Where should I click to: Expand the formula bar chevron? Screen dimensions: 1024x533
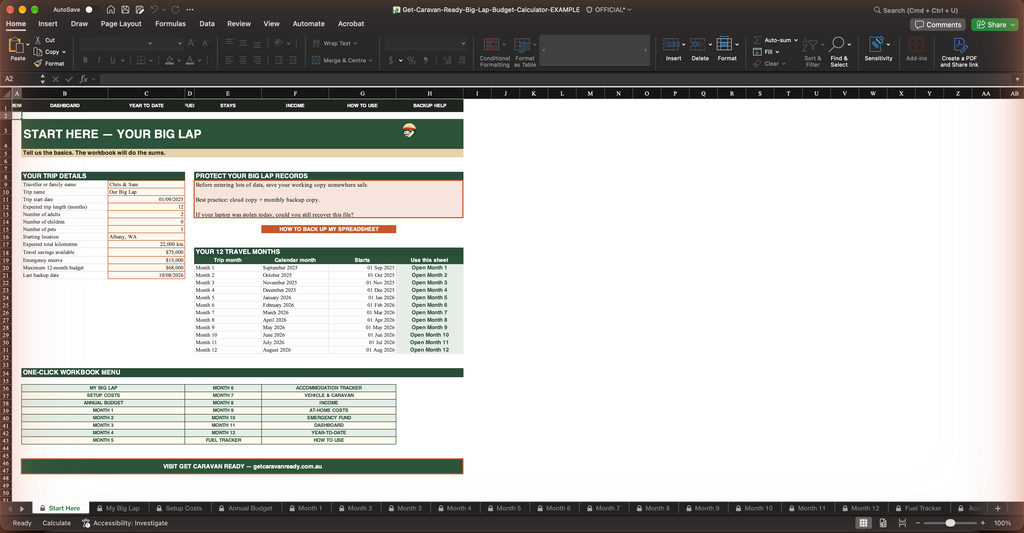pos(1017,79)
